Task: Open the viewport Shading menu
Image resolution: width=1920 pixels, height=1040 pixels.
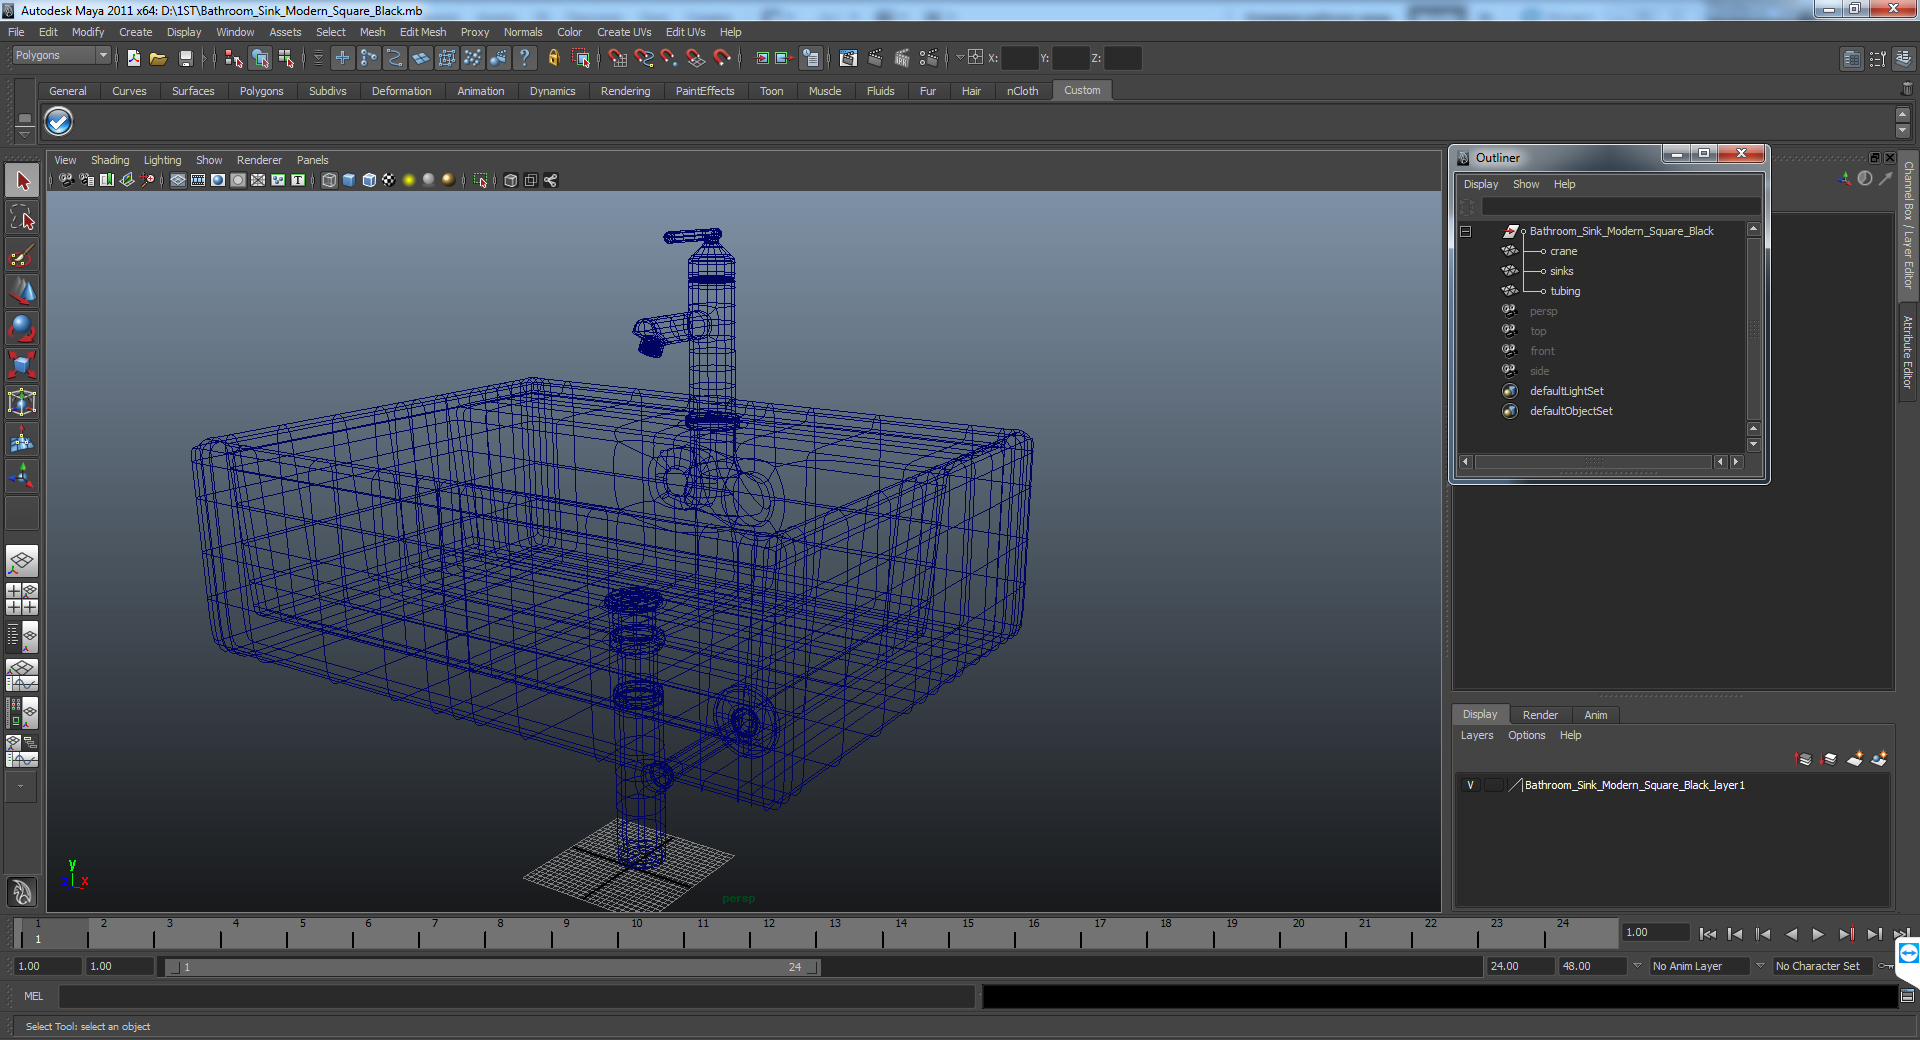Action: coord(110,160)
